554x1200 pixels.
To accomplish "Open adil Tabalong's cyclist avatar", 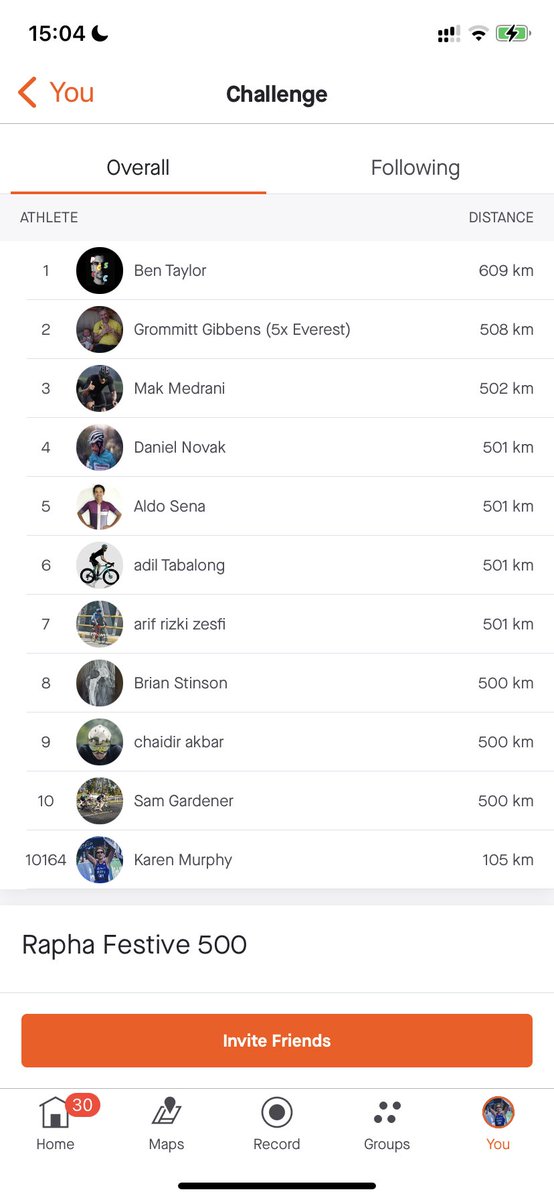I will tap(100, 566).
